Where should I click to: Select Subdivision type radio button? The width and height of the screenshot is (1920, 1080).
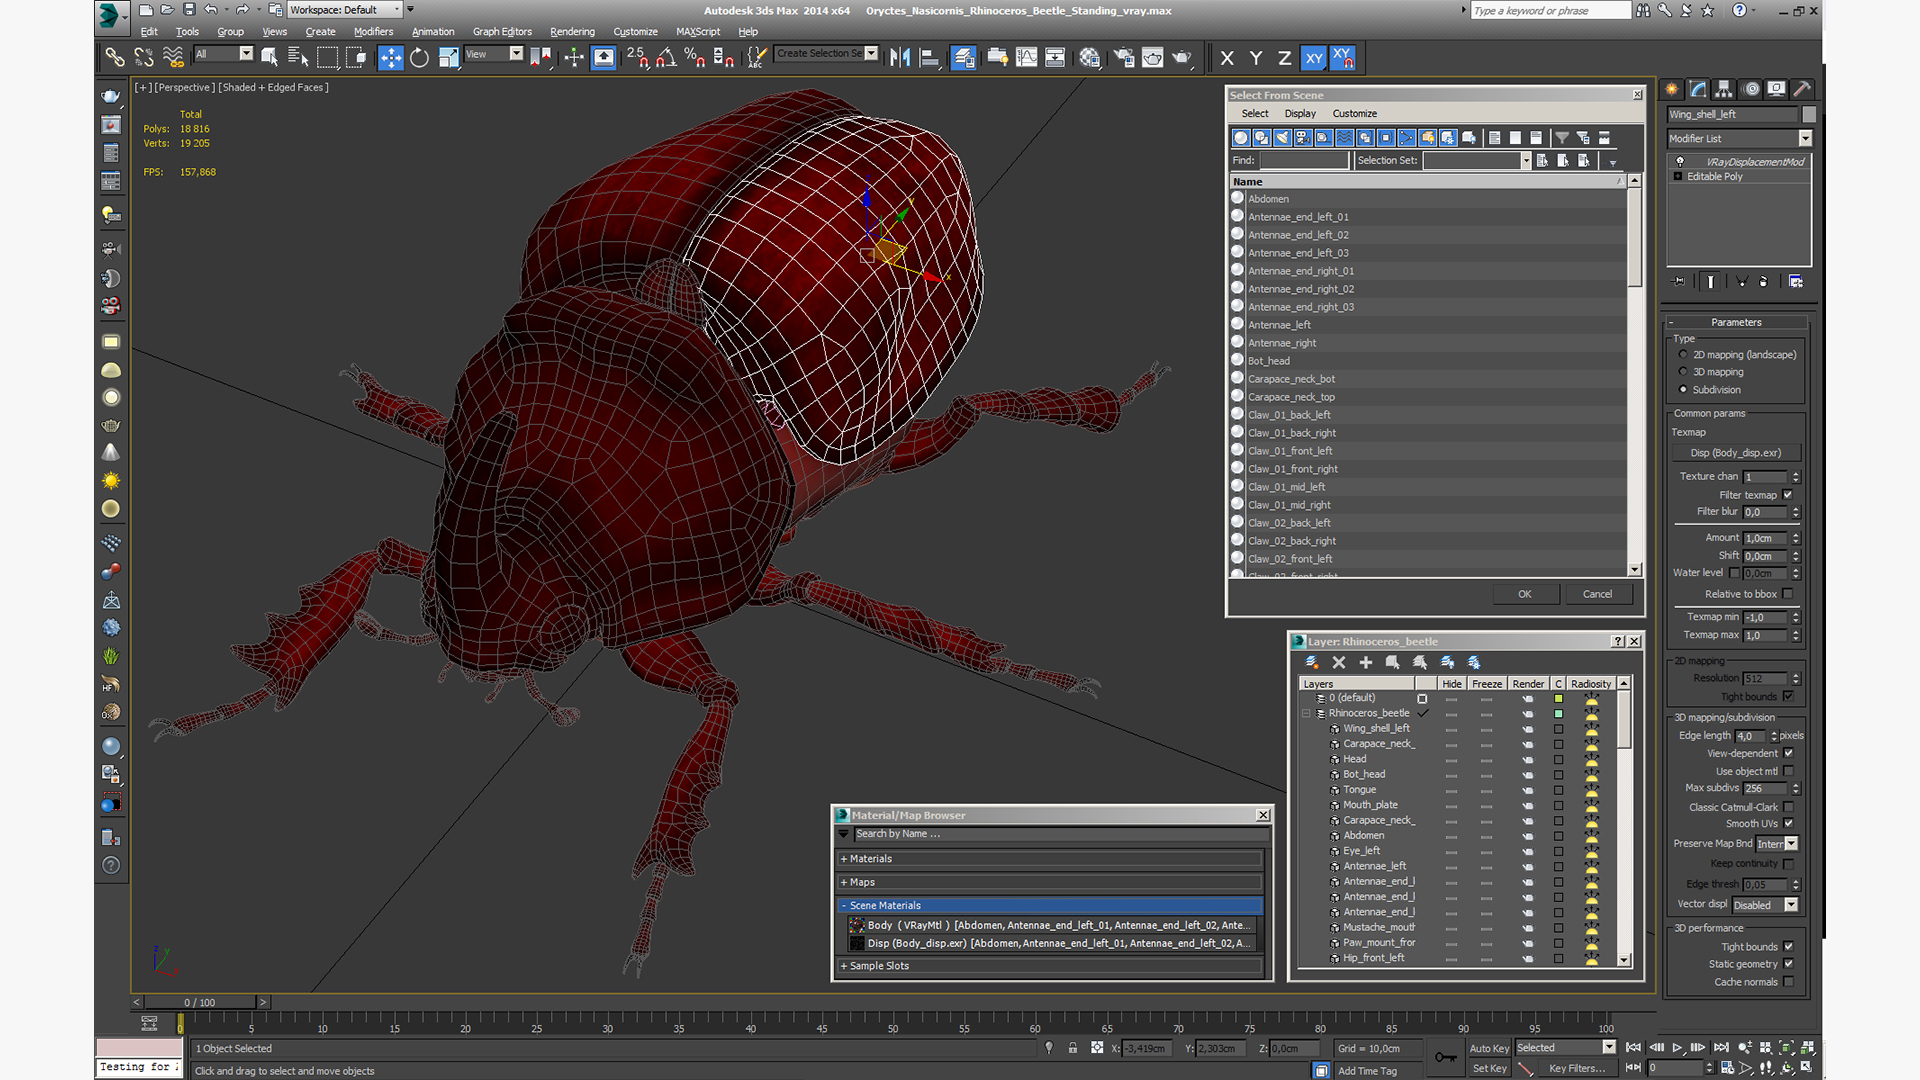1683,389
